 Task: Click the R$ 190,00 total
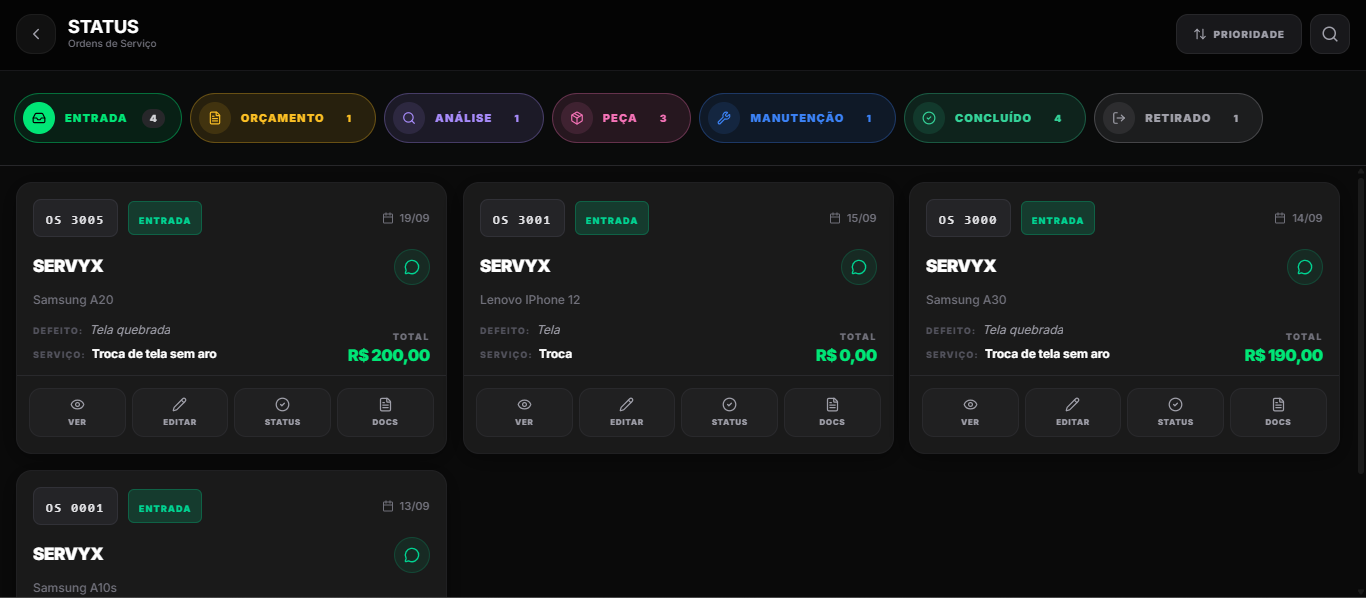(x=1284, y=355)
